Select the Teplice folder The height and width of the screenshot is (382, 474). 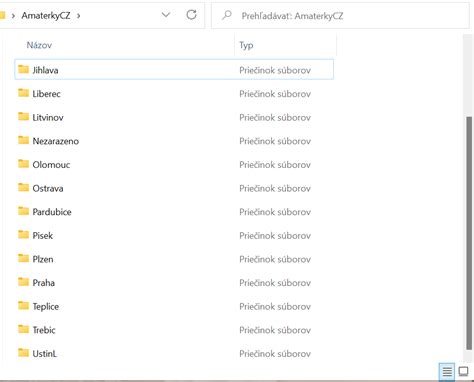click(x=174, y=306)
